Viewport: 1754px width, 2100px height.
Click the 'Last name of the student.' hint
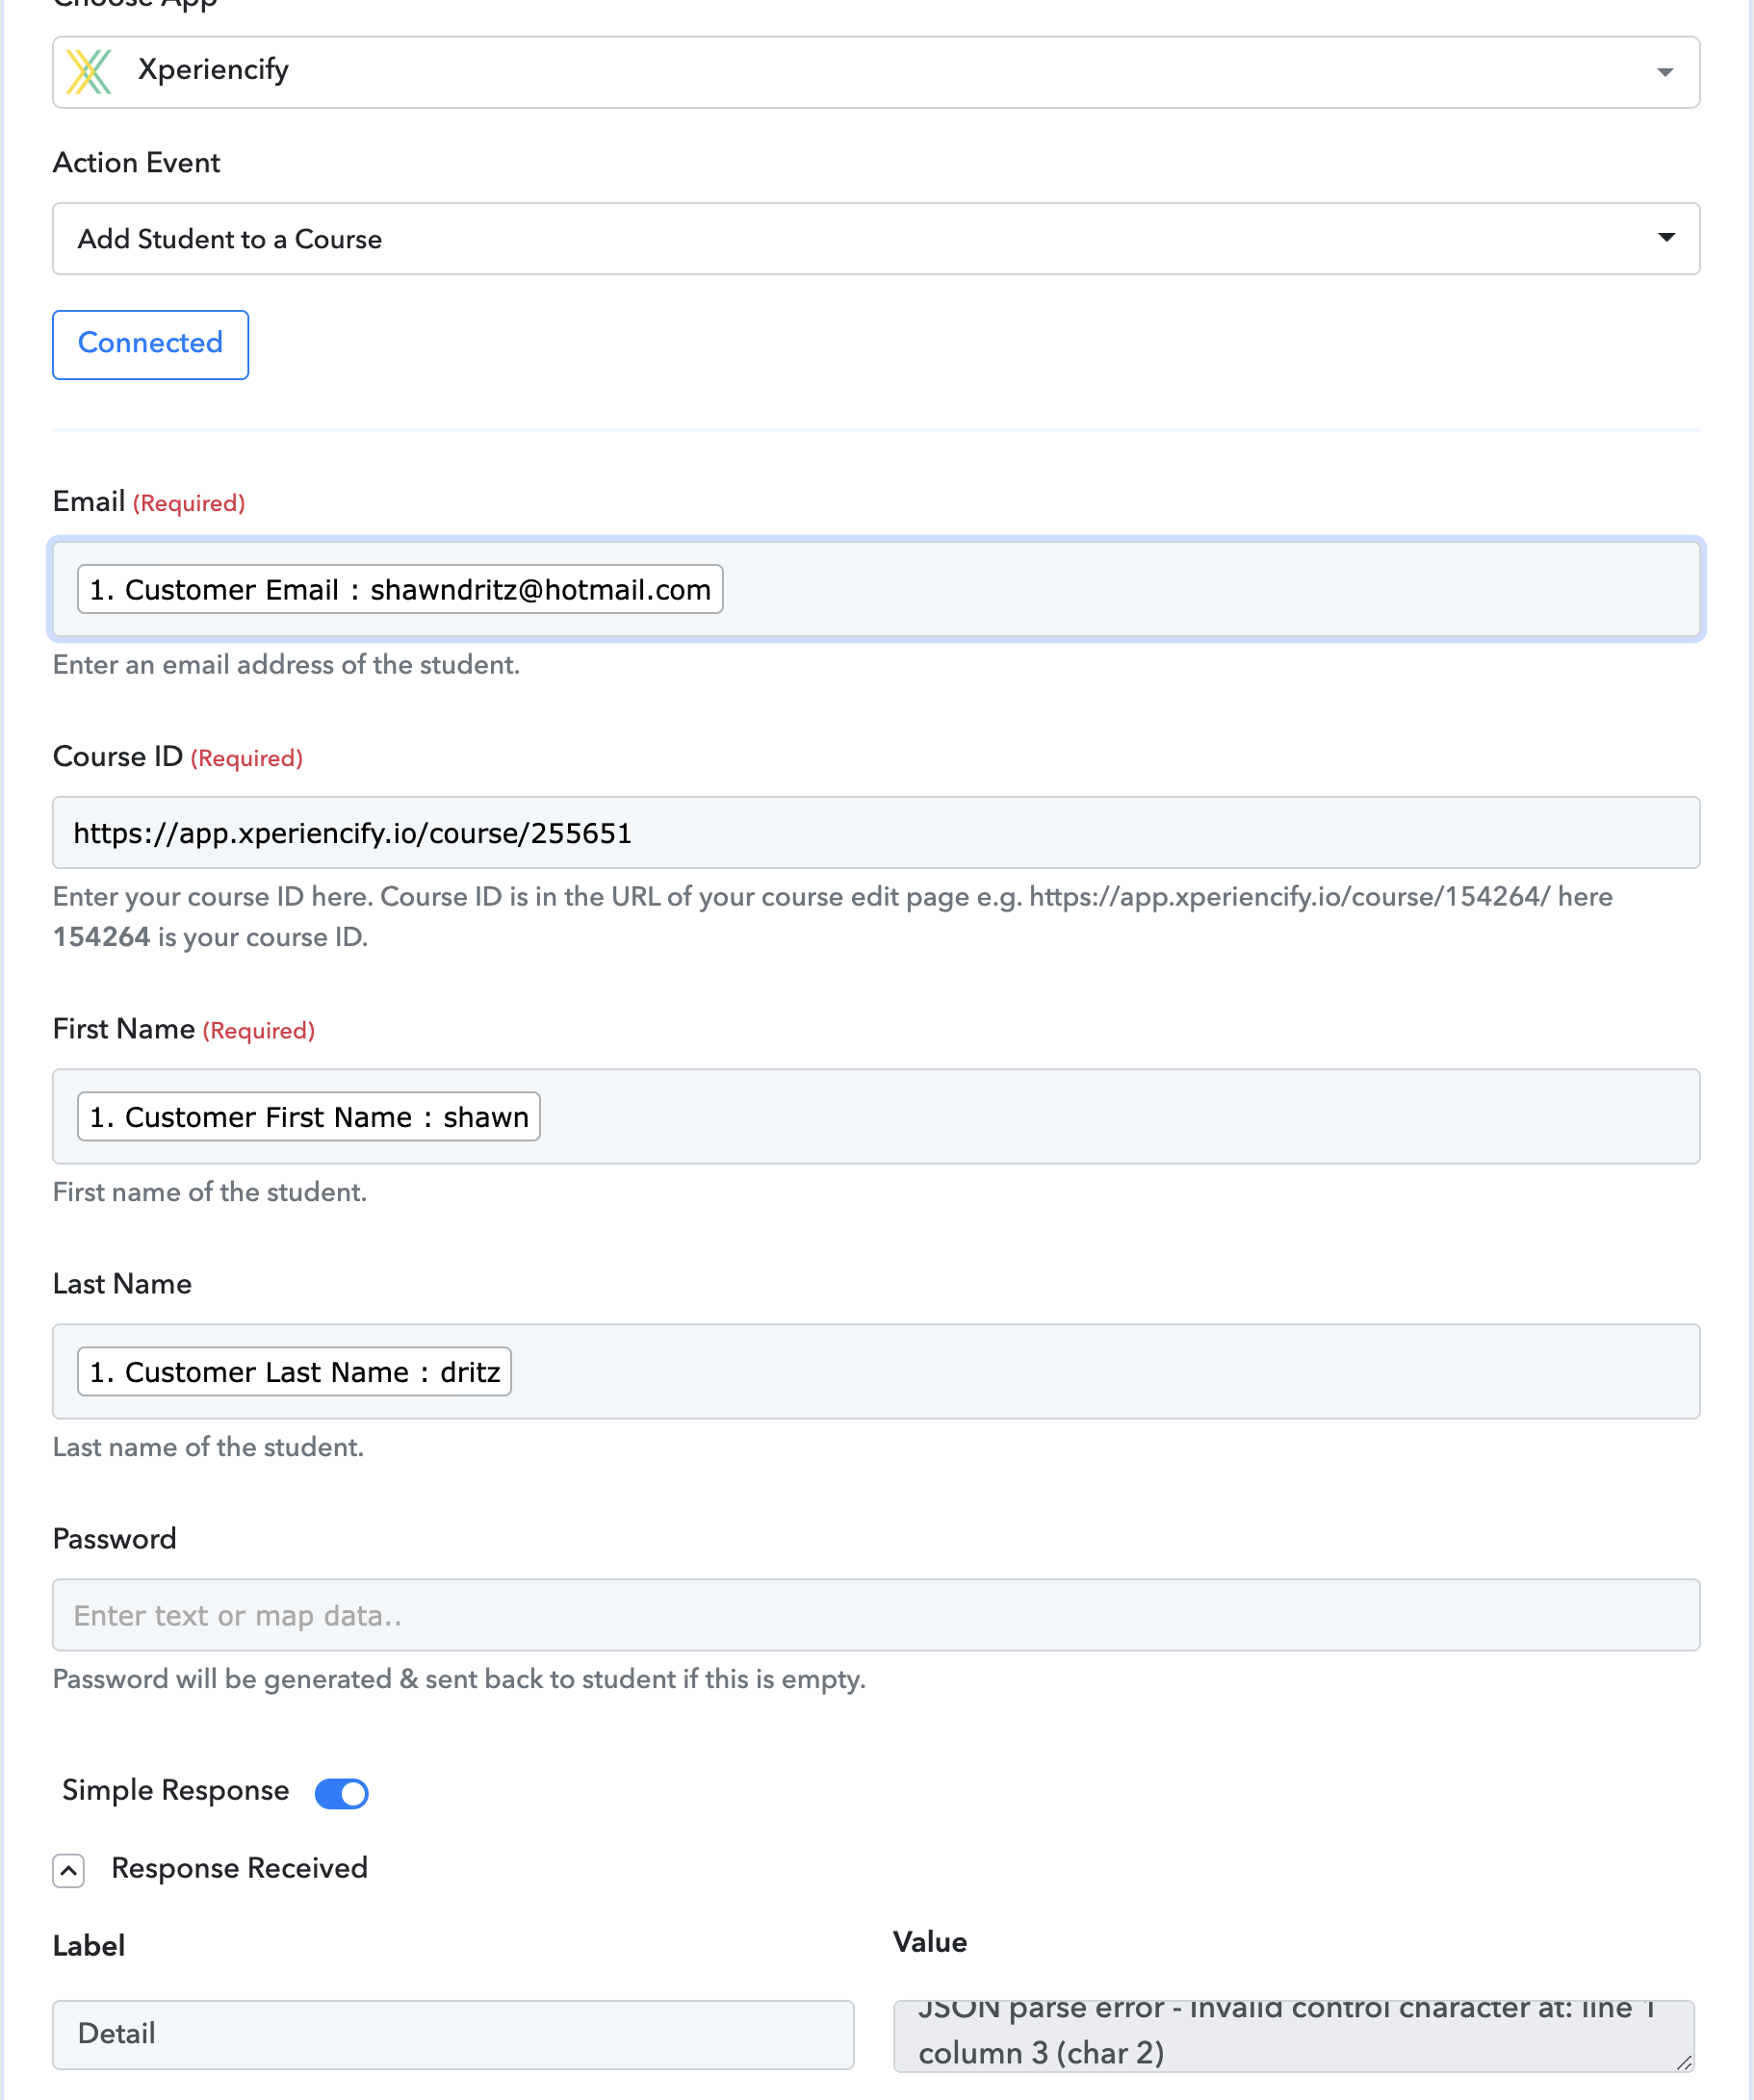pos(208,1447)
